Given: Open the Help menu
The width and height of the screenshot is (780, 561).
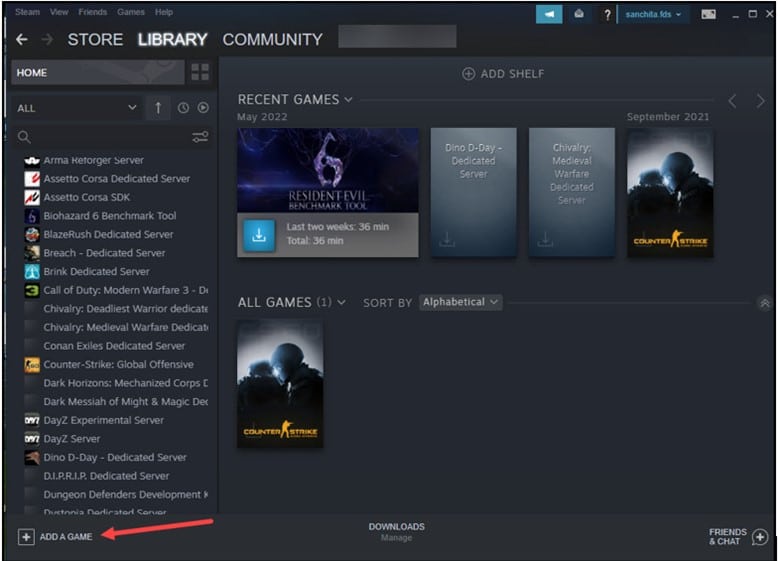Looking at the screenshot, I should [x=164, y=12].
